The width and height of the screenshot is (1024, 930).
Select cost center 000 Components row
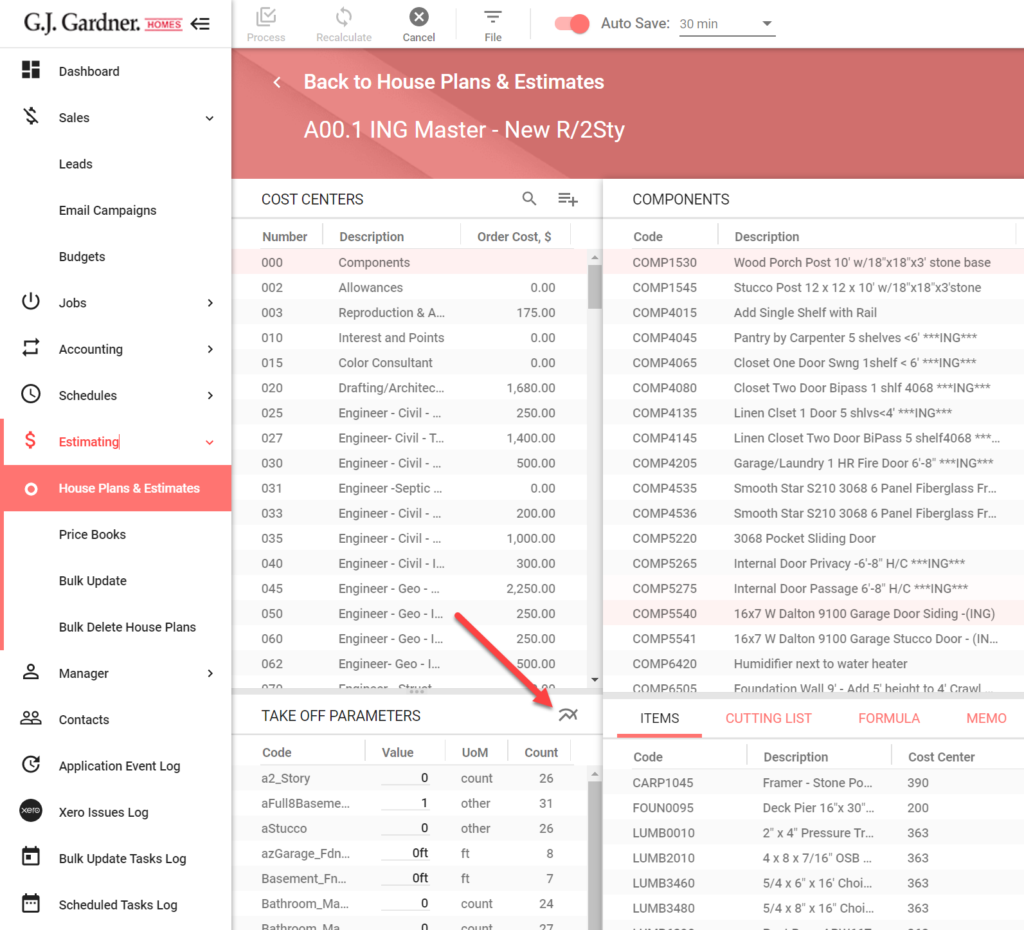click(x=409, y=263)
